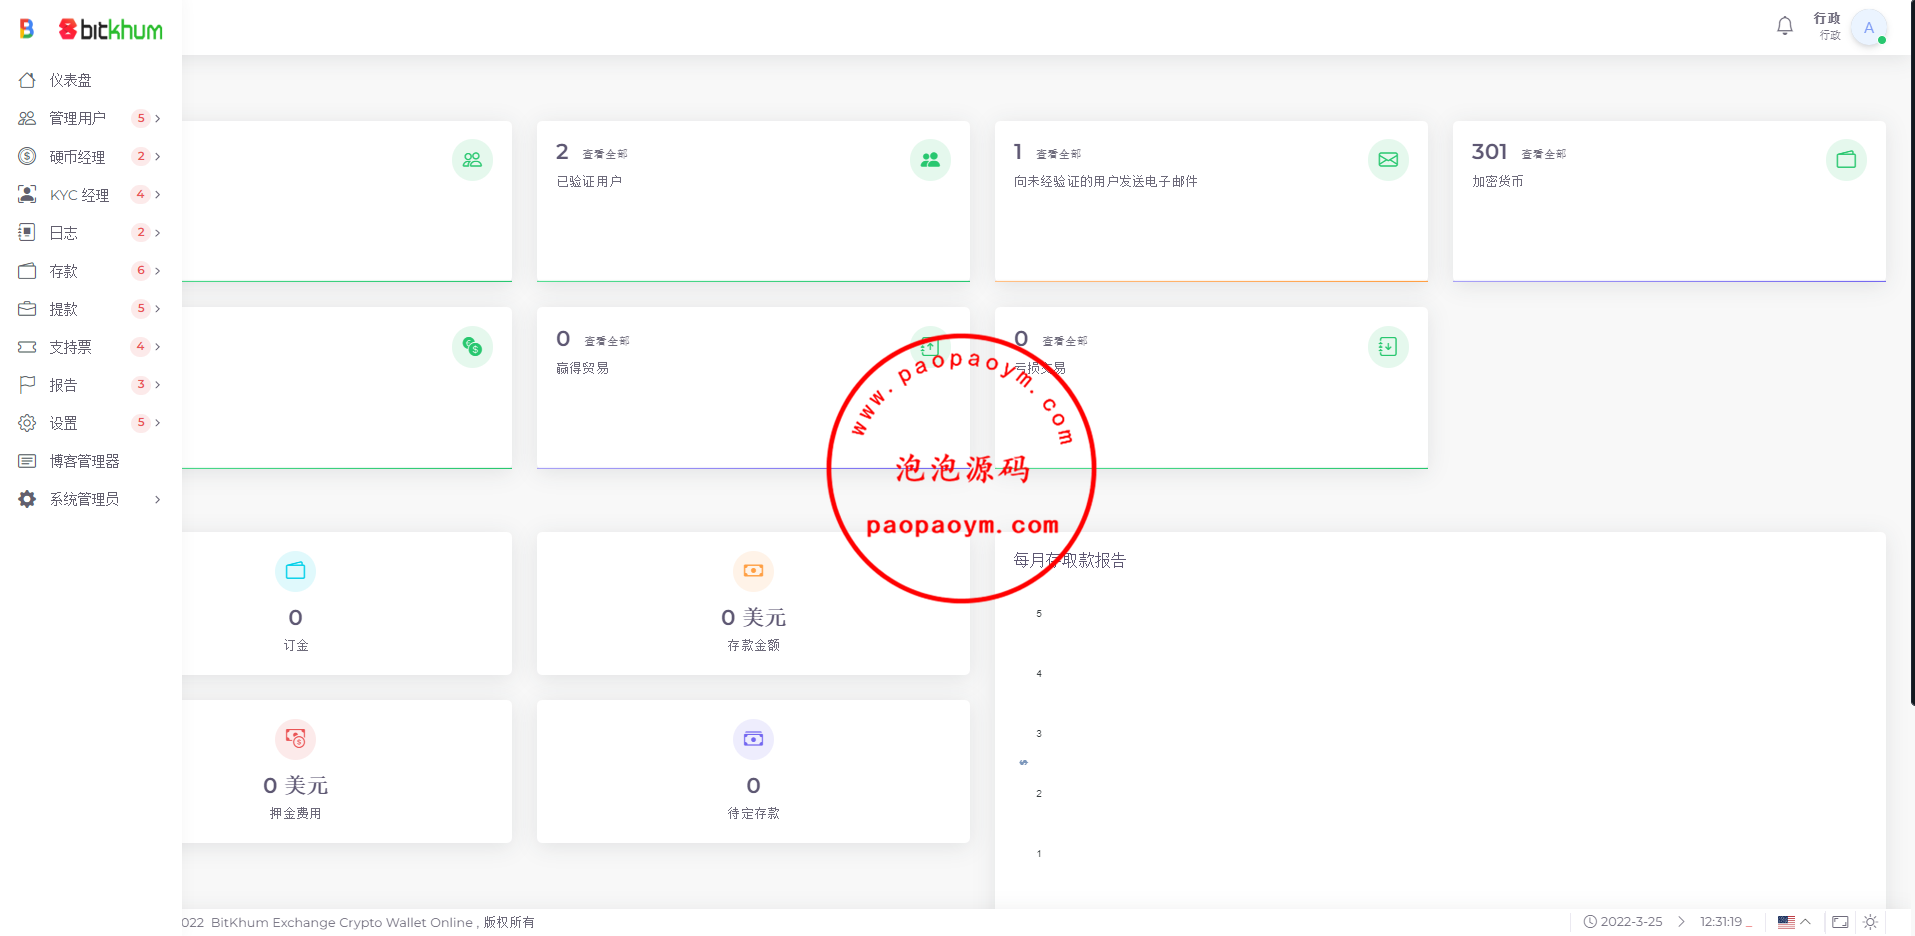The height and width of the screenshot is (936, 1915).
Task: Expand the 系统管理员 sidebar menu
Action: 88,499
